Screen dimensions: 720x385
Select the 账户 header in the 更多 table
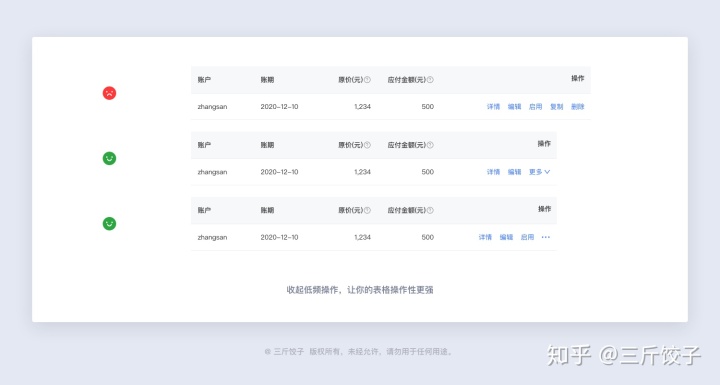[204, 145]
